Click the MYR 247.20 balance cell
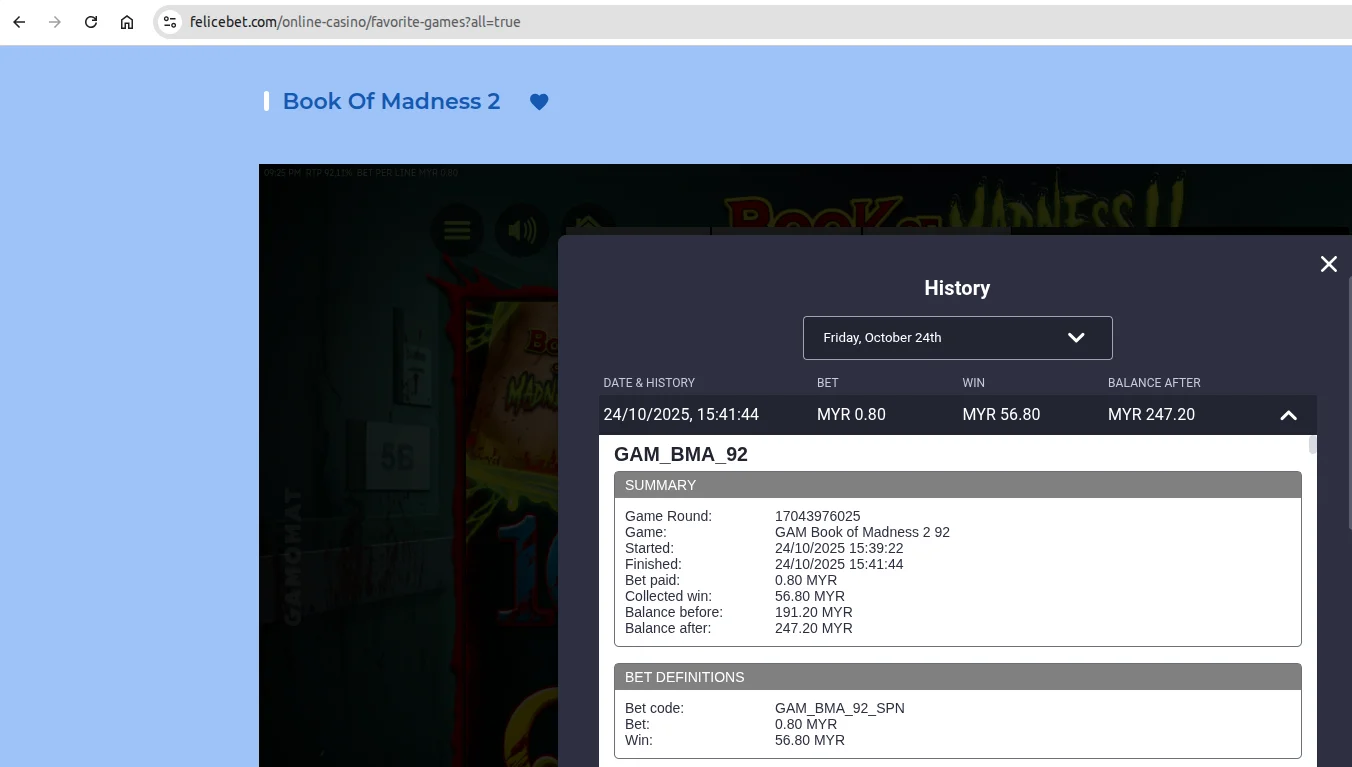The image size is (1352, 767). 1151,415
